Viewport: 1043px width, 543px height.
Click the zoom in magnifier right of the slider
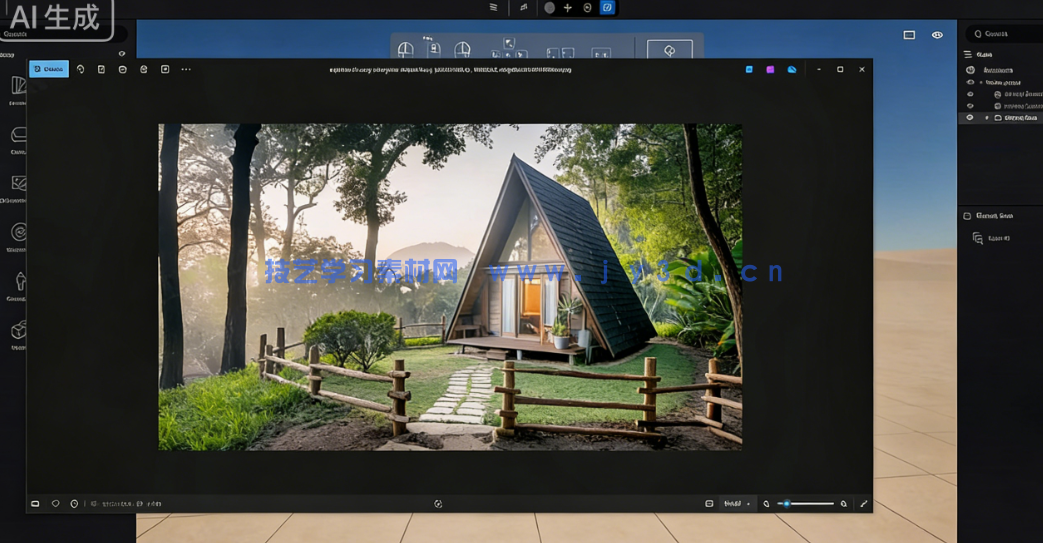pos(844,504)
